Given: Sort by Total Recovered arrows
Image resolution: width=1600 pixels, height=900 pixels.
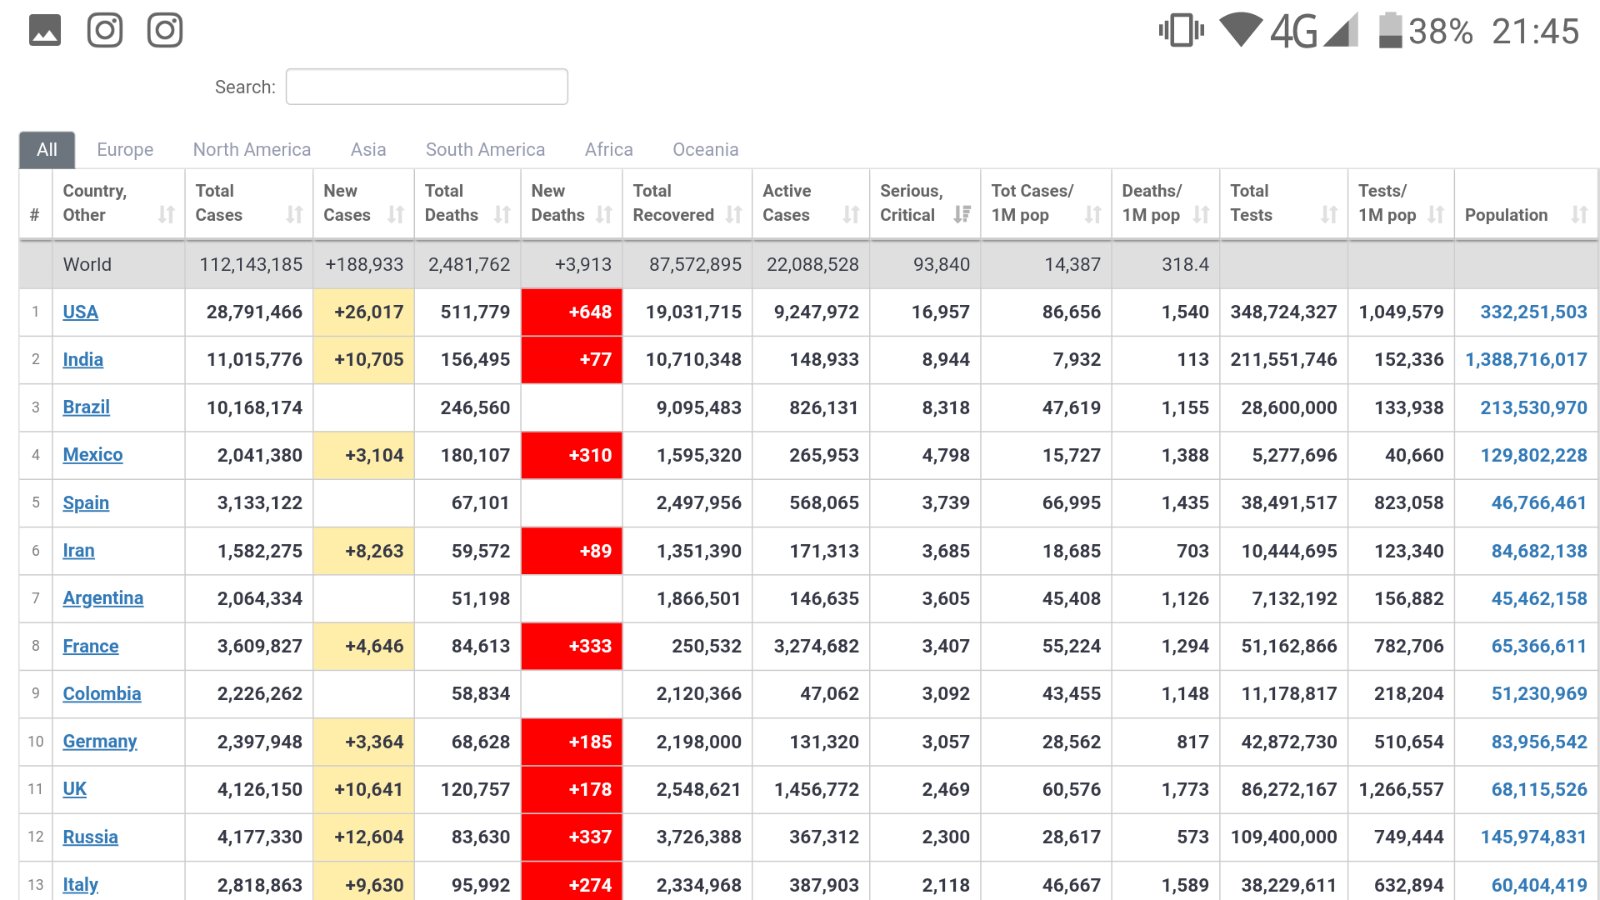Looking at the screenshot, I should click(734, 215).
